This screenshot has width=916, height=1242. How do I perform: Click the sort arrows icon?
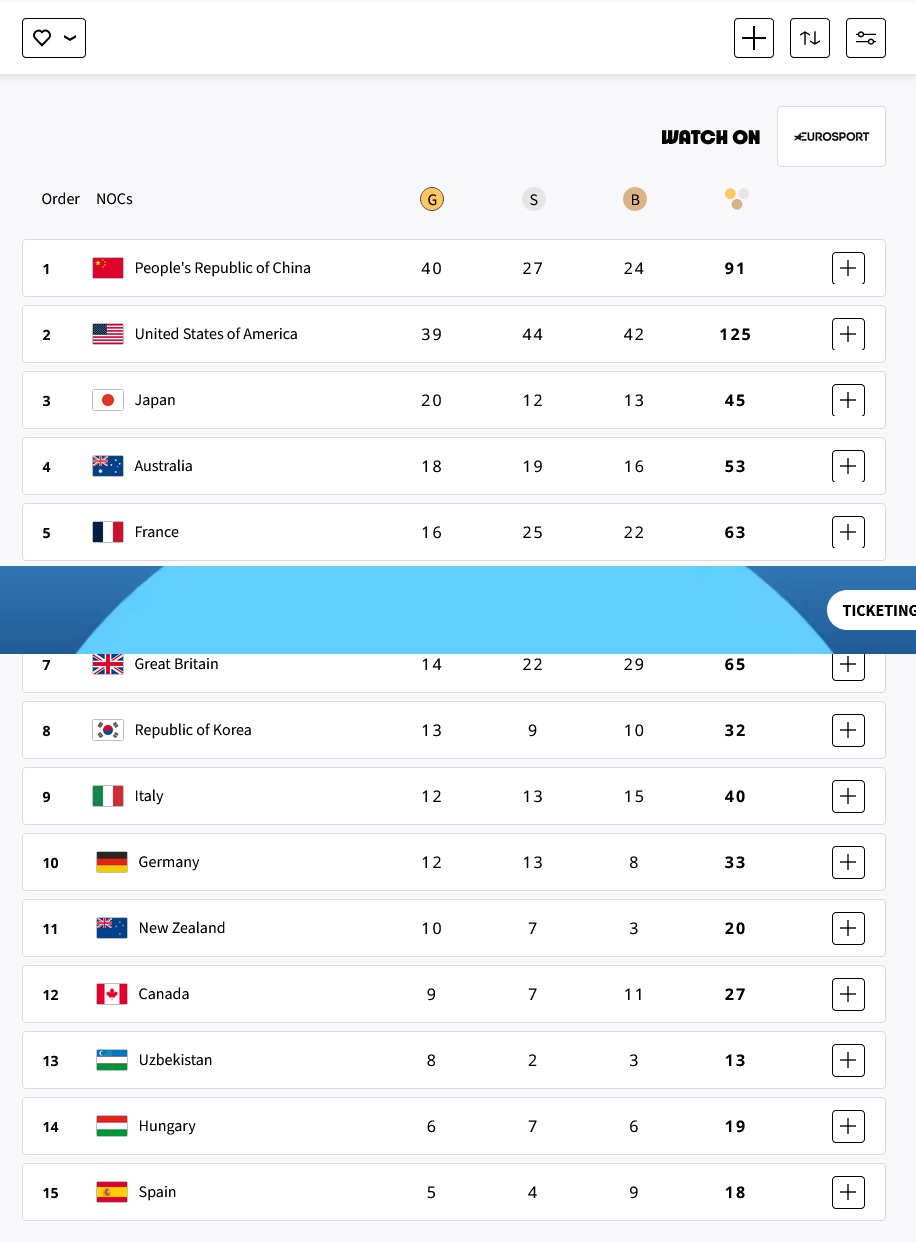tap(810, 38)
